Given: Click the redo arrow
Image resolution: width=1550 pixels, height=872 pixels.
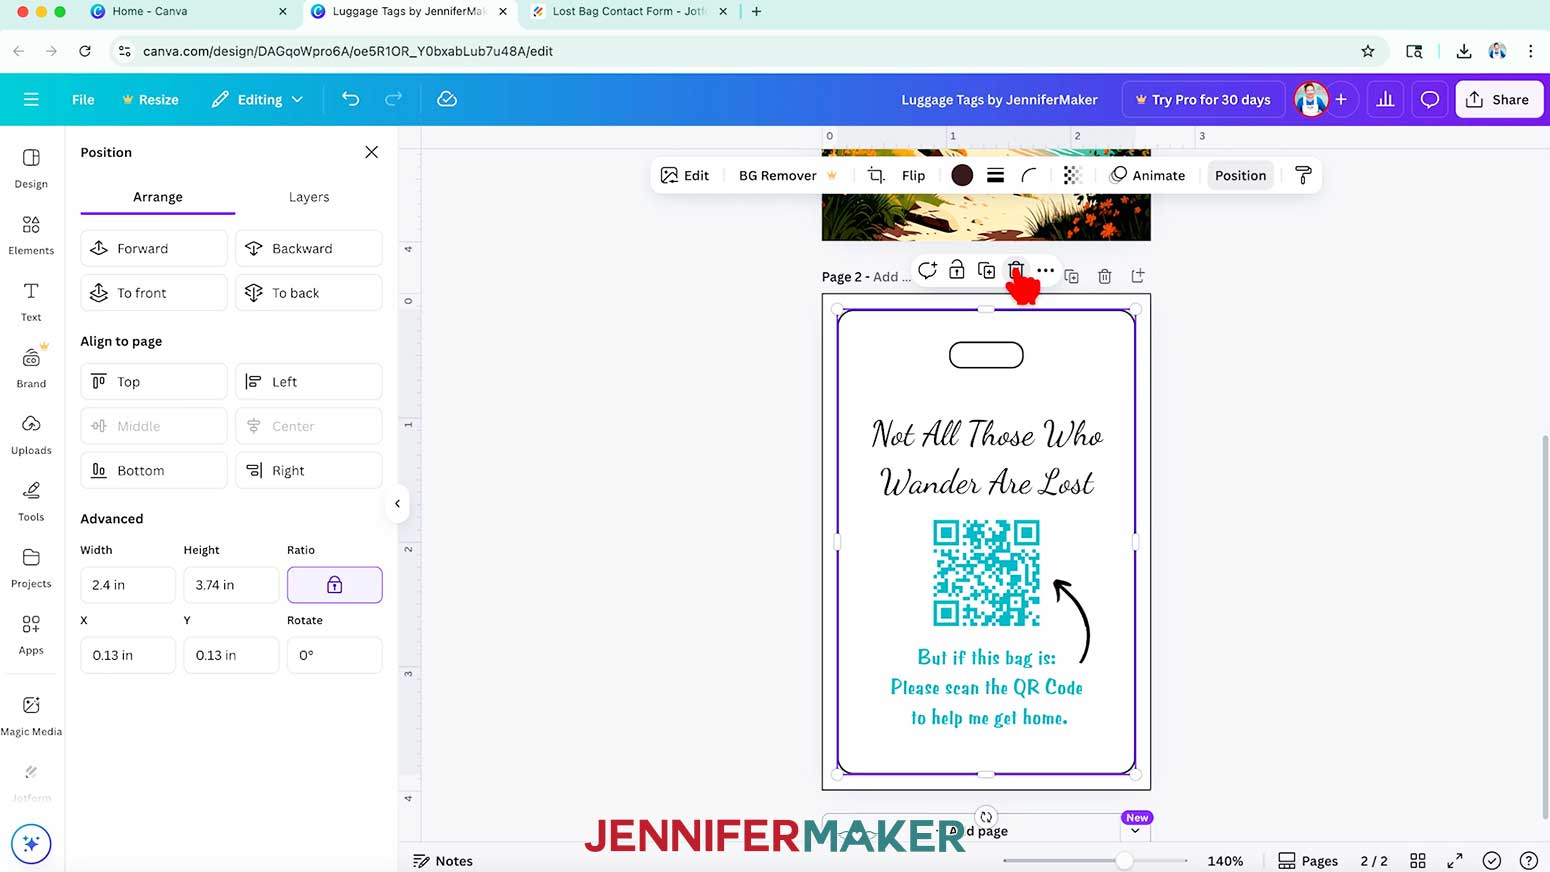Looking at the screenshot, I should (393, 99).
